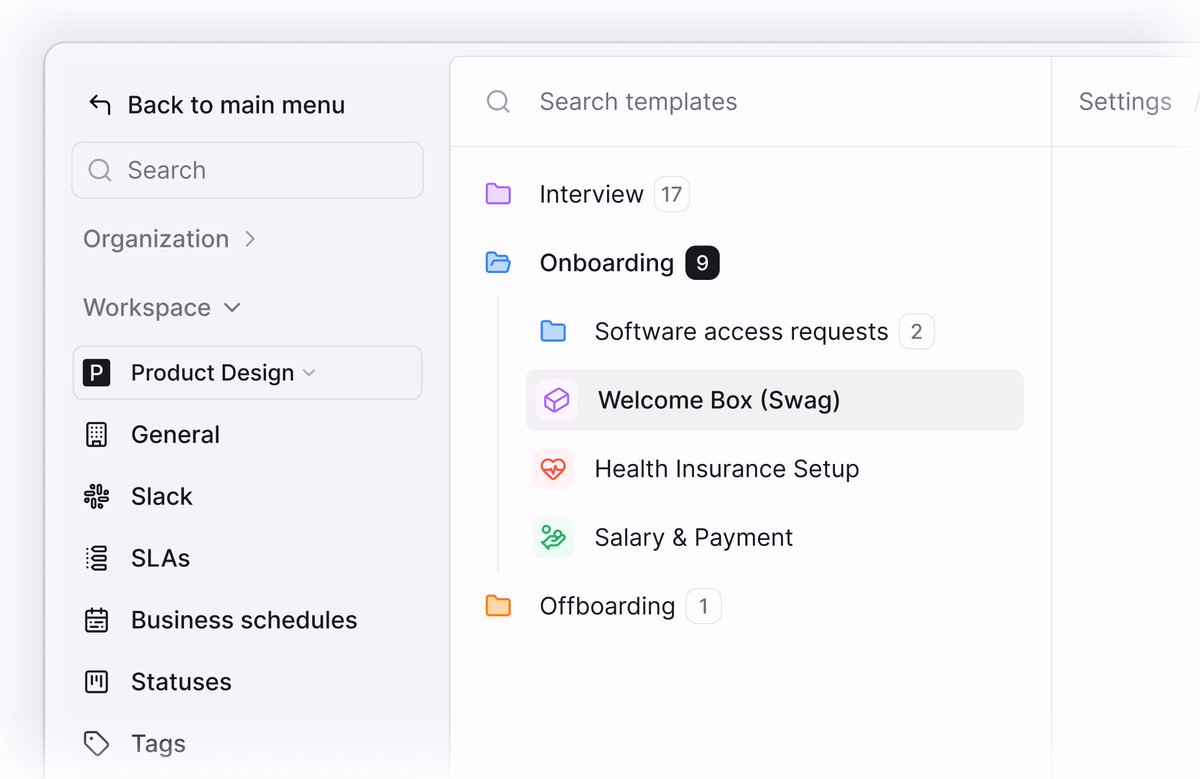Open the Salary & Payment template

(693, 538)
